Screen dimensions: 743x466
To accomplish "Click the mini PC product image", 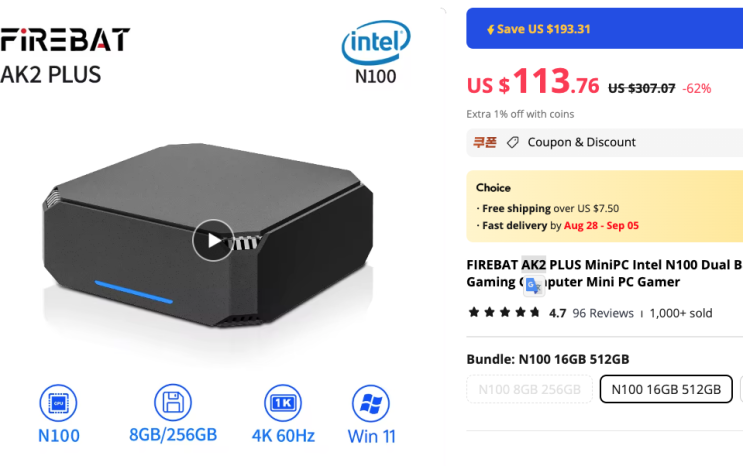I will pyautogui.click(x=208, y=235).
